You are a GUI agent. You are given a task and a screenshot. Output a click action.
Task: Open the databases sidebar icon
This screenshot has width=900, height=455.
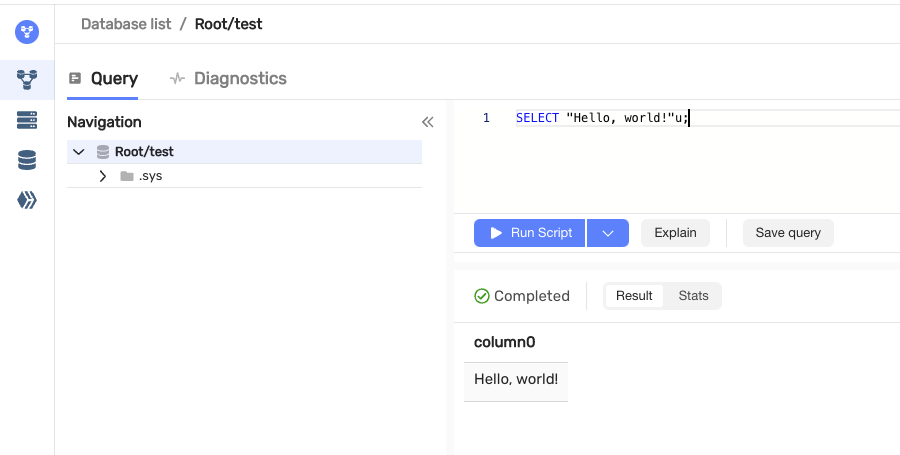27,79
